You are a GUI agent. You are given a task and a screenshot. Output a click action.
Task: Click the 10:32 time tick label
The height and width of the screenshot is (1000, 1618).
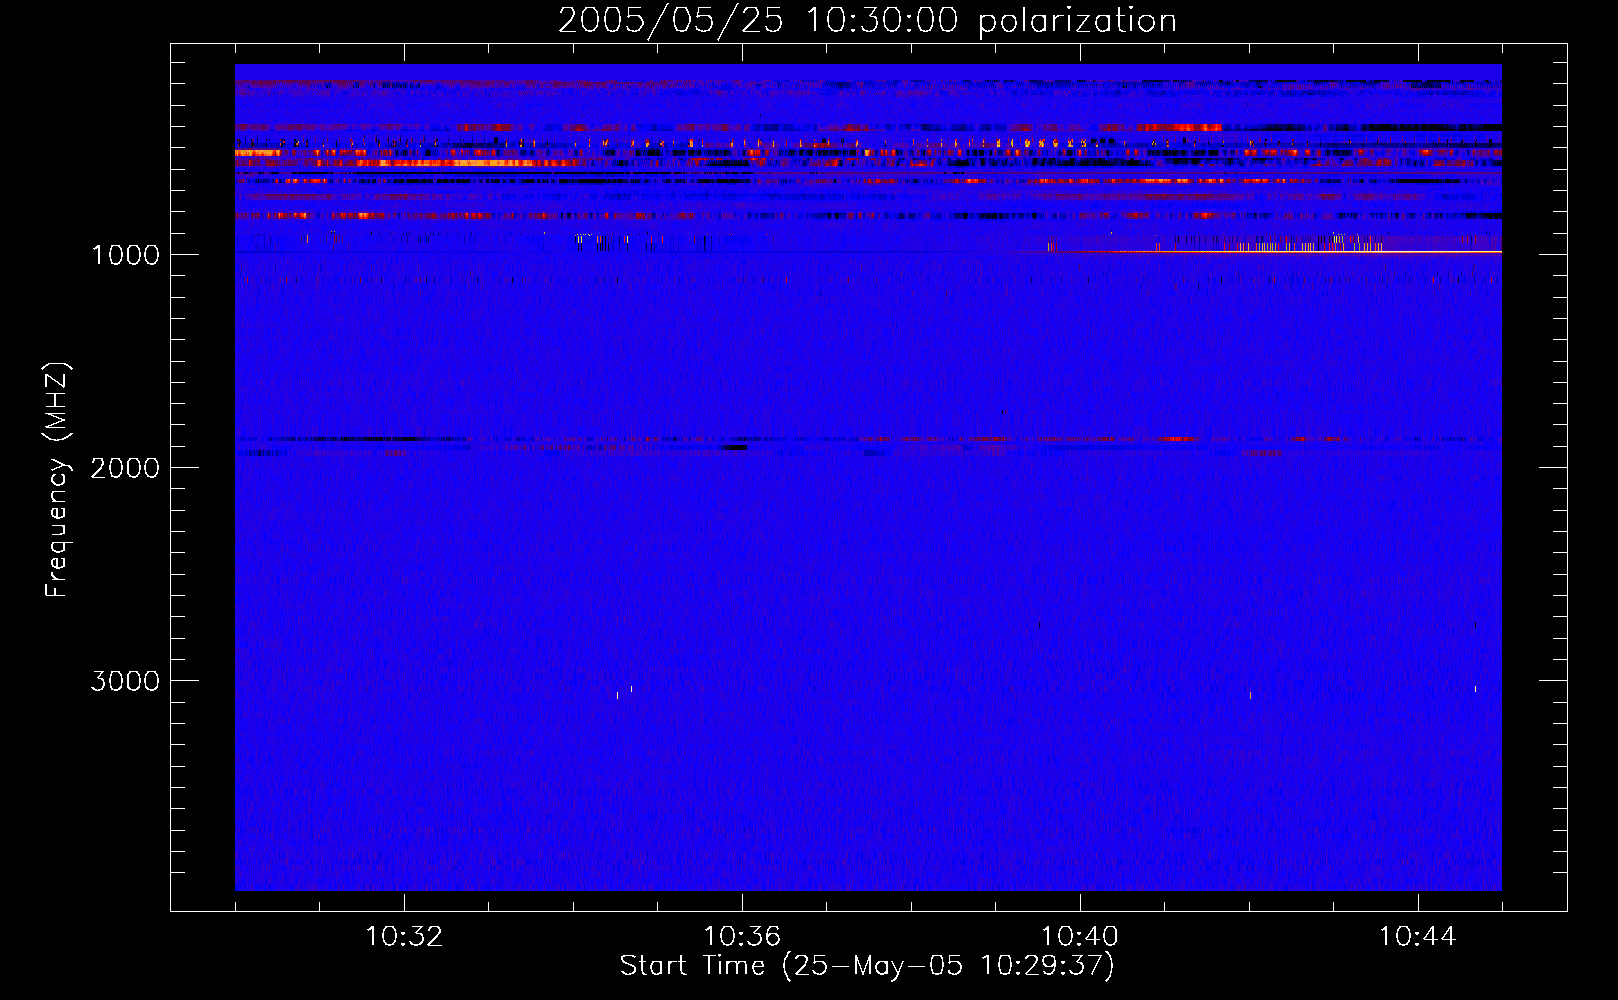click(x=404, y=937)
